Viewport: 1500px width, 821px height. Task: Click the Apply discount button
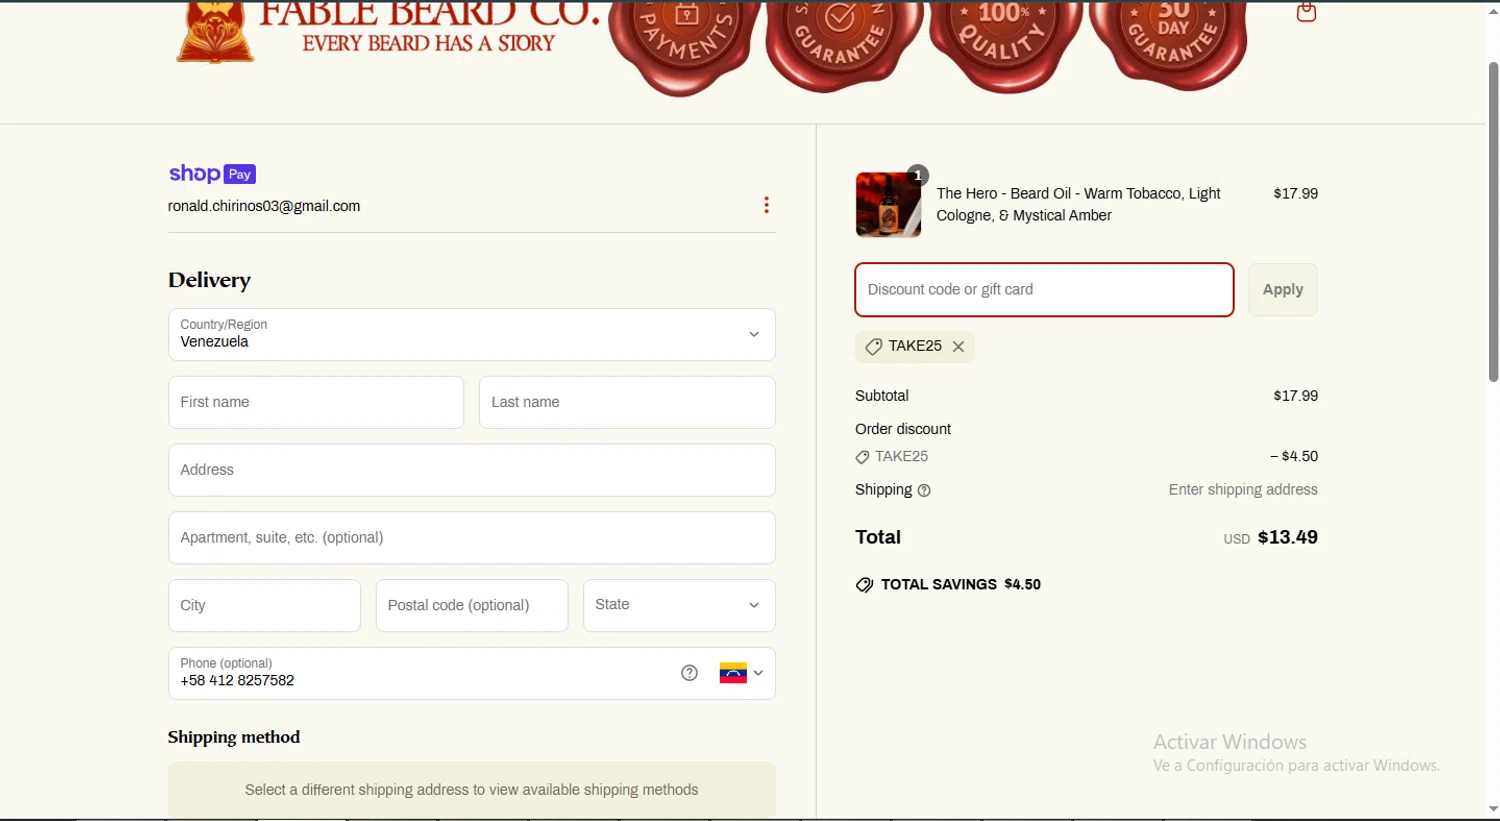pos(1283,290)
